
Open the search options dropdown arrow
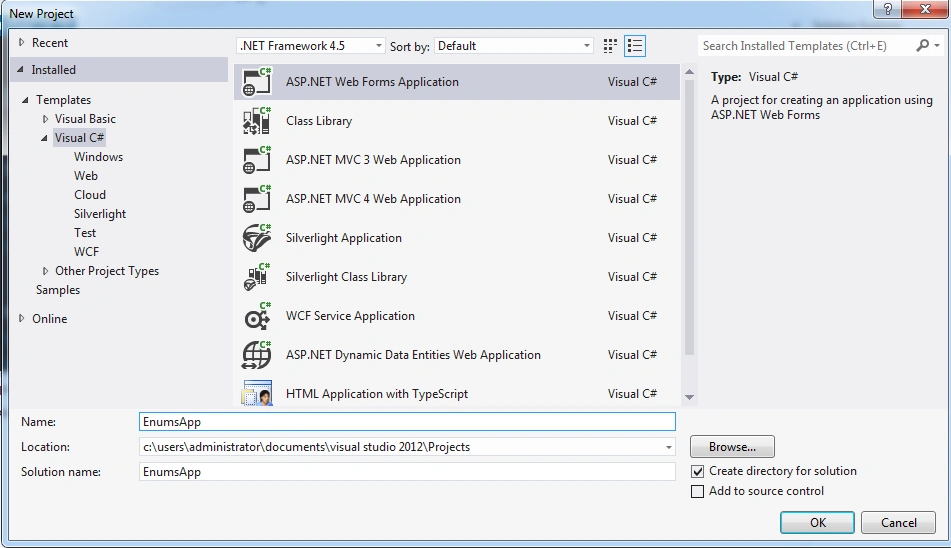pos(937,45)
